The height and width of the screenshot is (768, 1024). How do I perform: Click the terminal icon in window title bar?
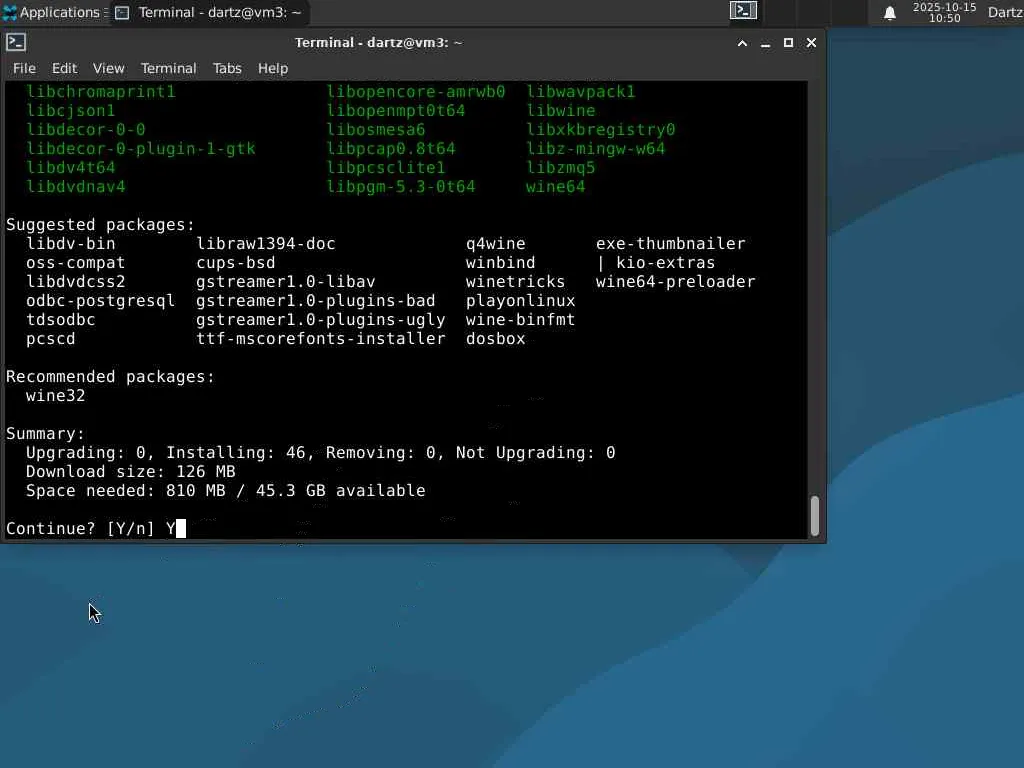click(16, 42)
